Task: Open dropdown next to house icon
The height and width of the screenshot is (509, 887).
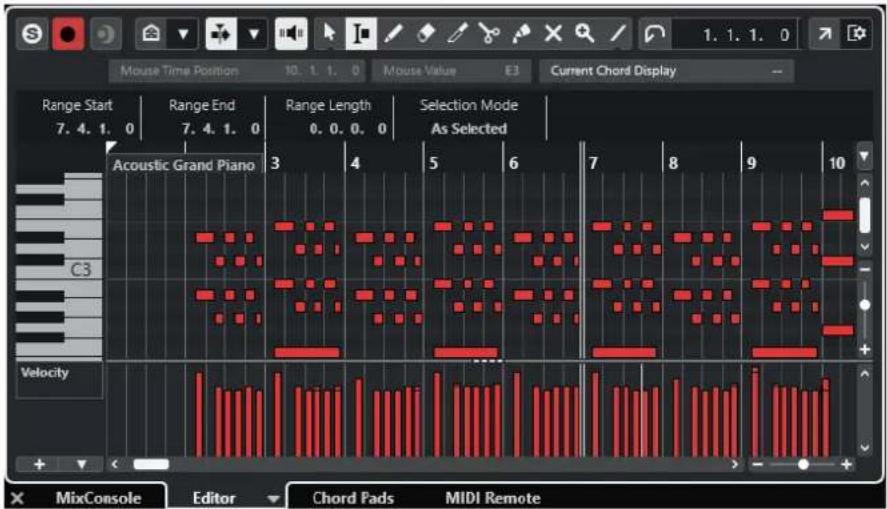Action: (x=183, y=34)
